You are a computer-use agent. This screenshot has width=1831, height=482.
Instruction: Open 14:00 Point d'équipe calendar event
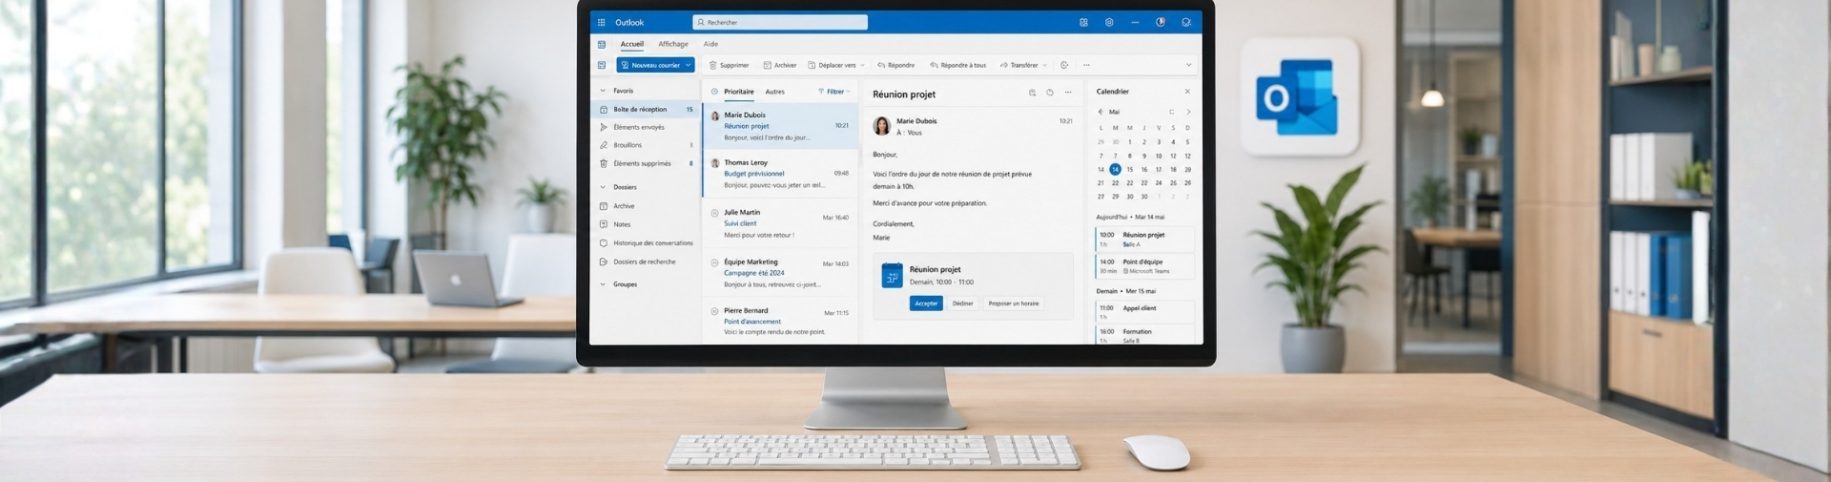pos(1145,266)
